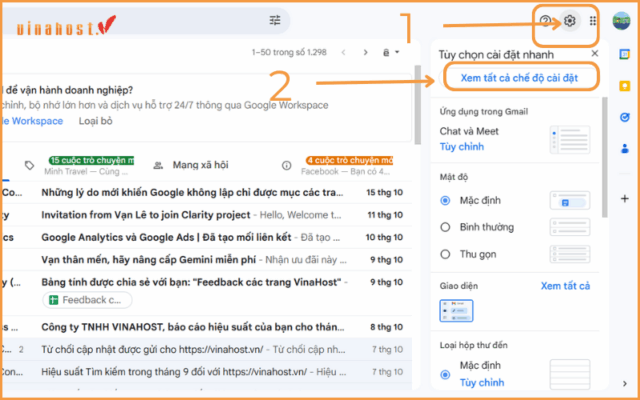Go to next page of emails

pos(364,51)
